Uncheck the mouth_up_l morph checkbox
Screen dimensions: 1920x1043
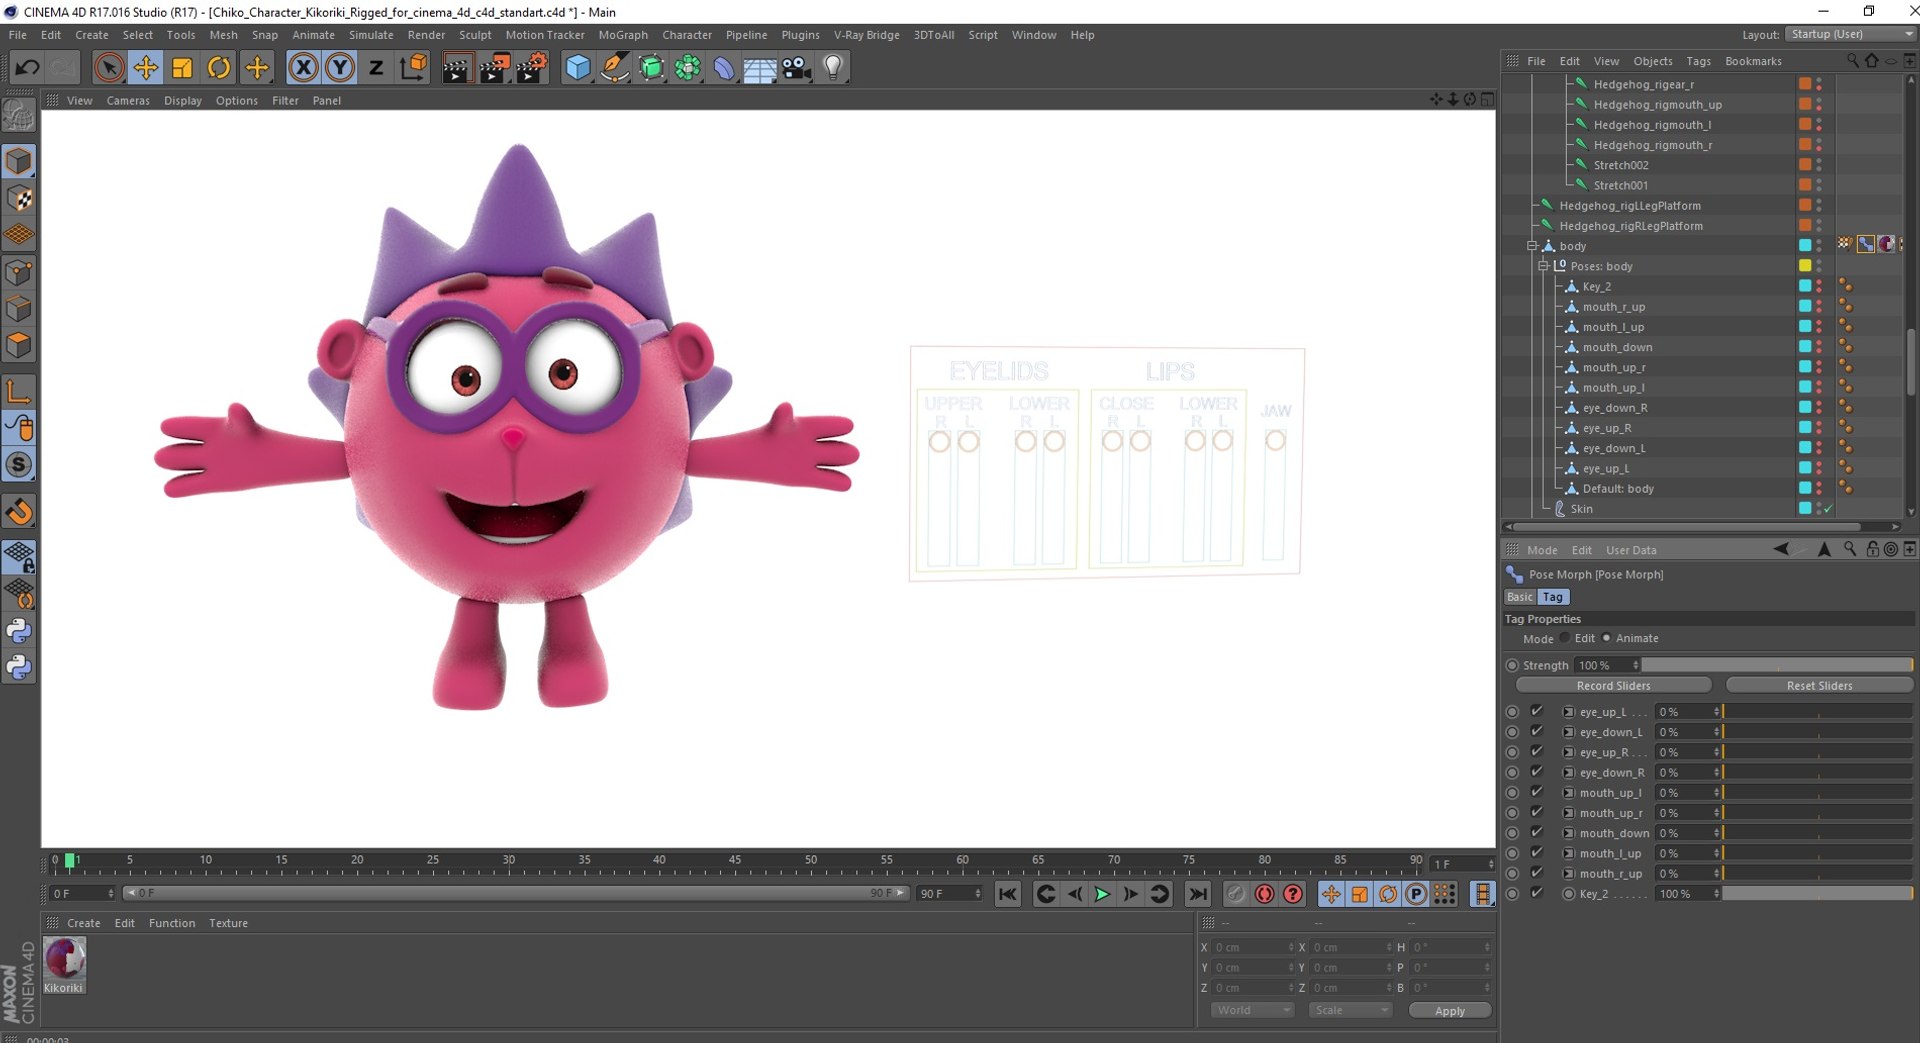coord(1537,793)
